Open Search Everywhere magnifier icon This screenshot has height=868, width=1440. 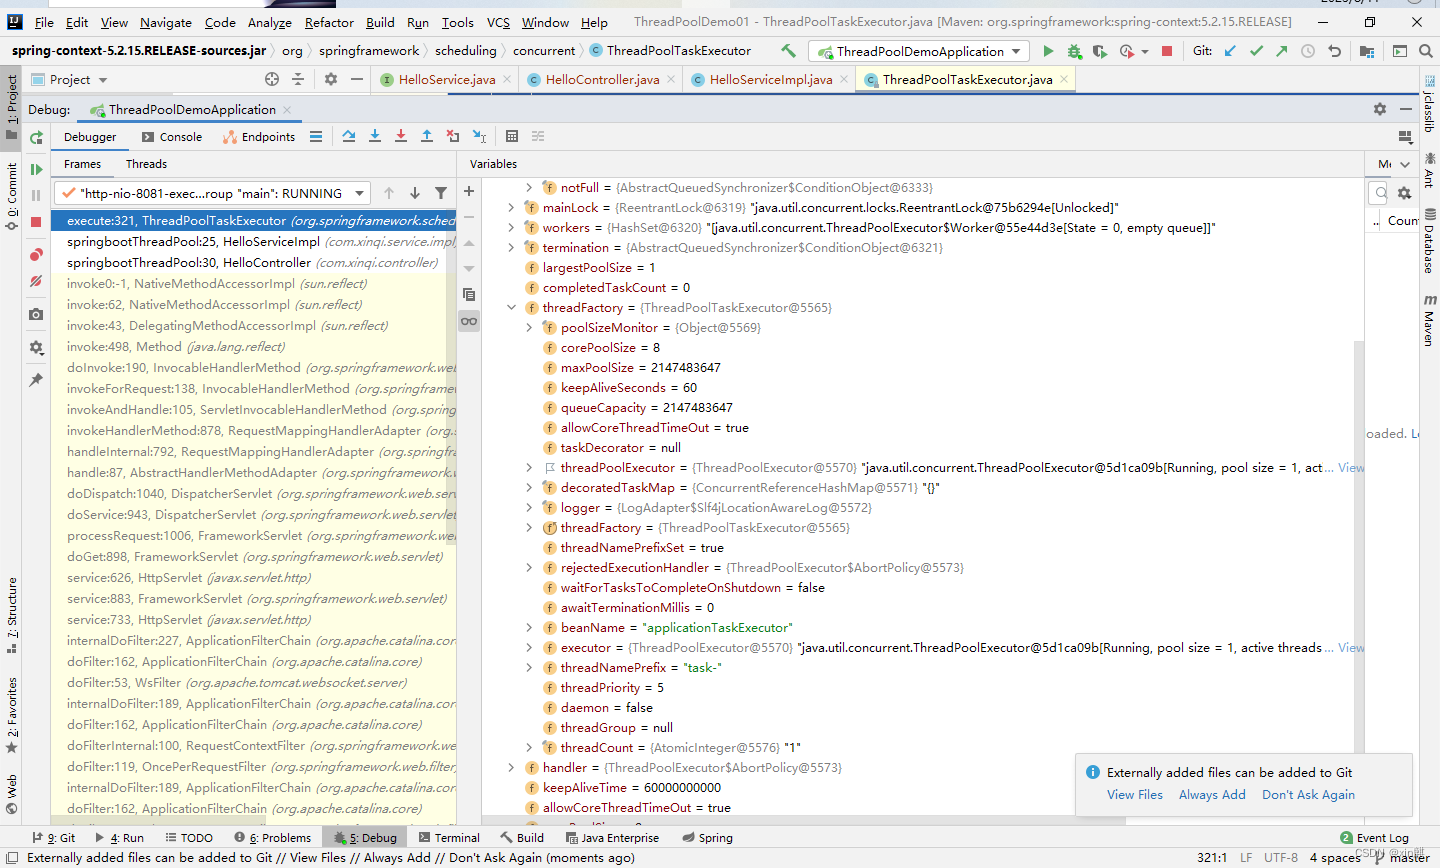pos(1426,51)
